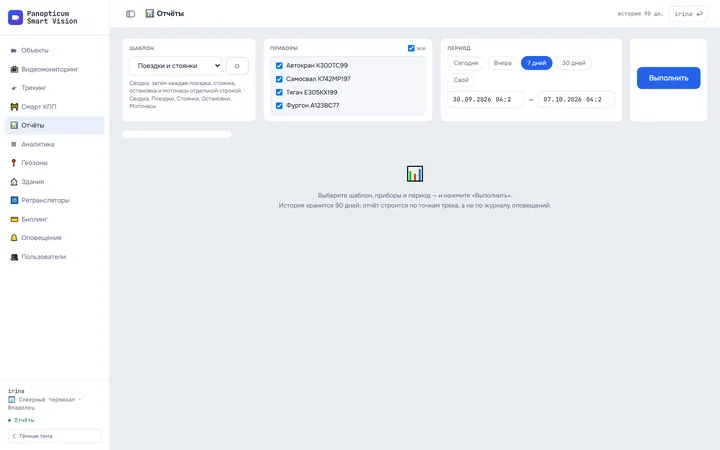Image resolution: width=720 pixels, height=450 pixels.
Task: Click the hint 'Выберите шаблон, приборы и период'
Action: (x=415, y=195)
